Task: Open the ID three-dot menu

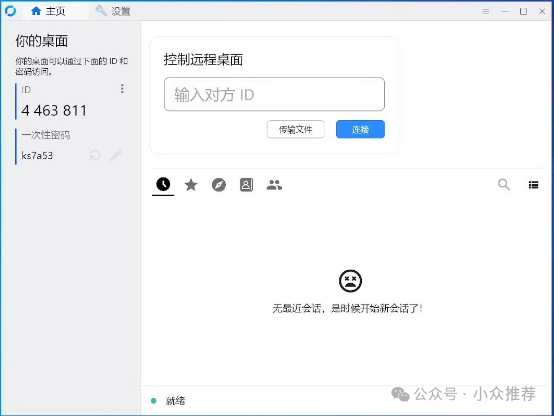Action: [122, 88]
